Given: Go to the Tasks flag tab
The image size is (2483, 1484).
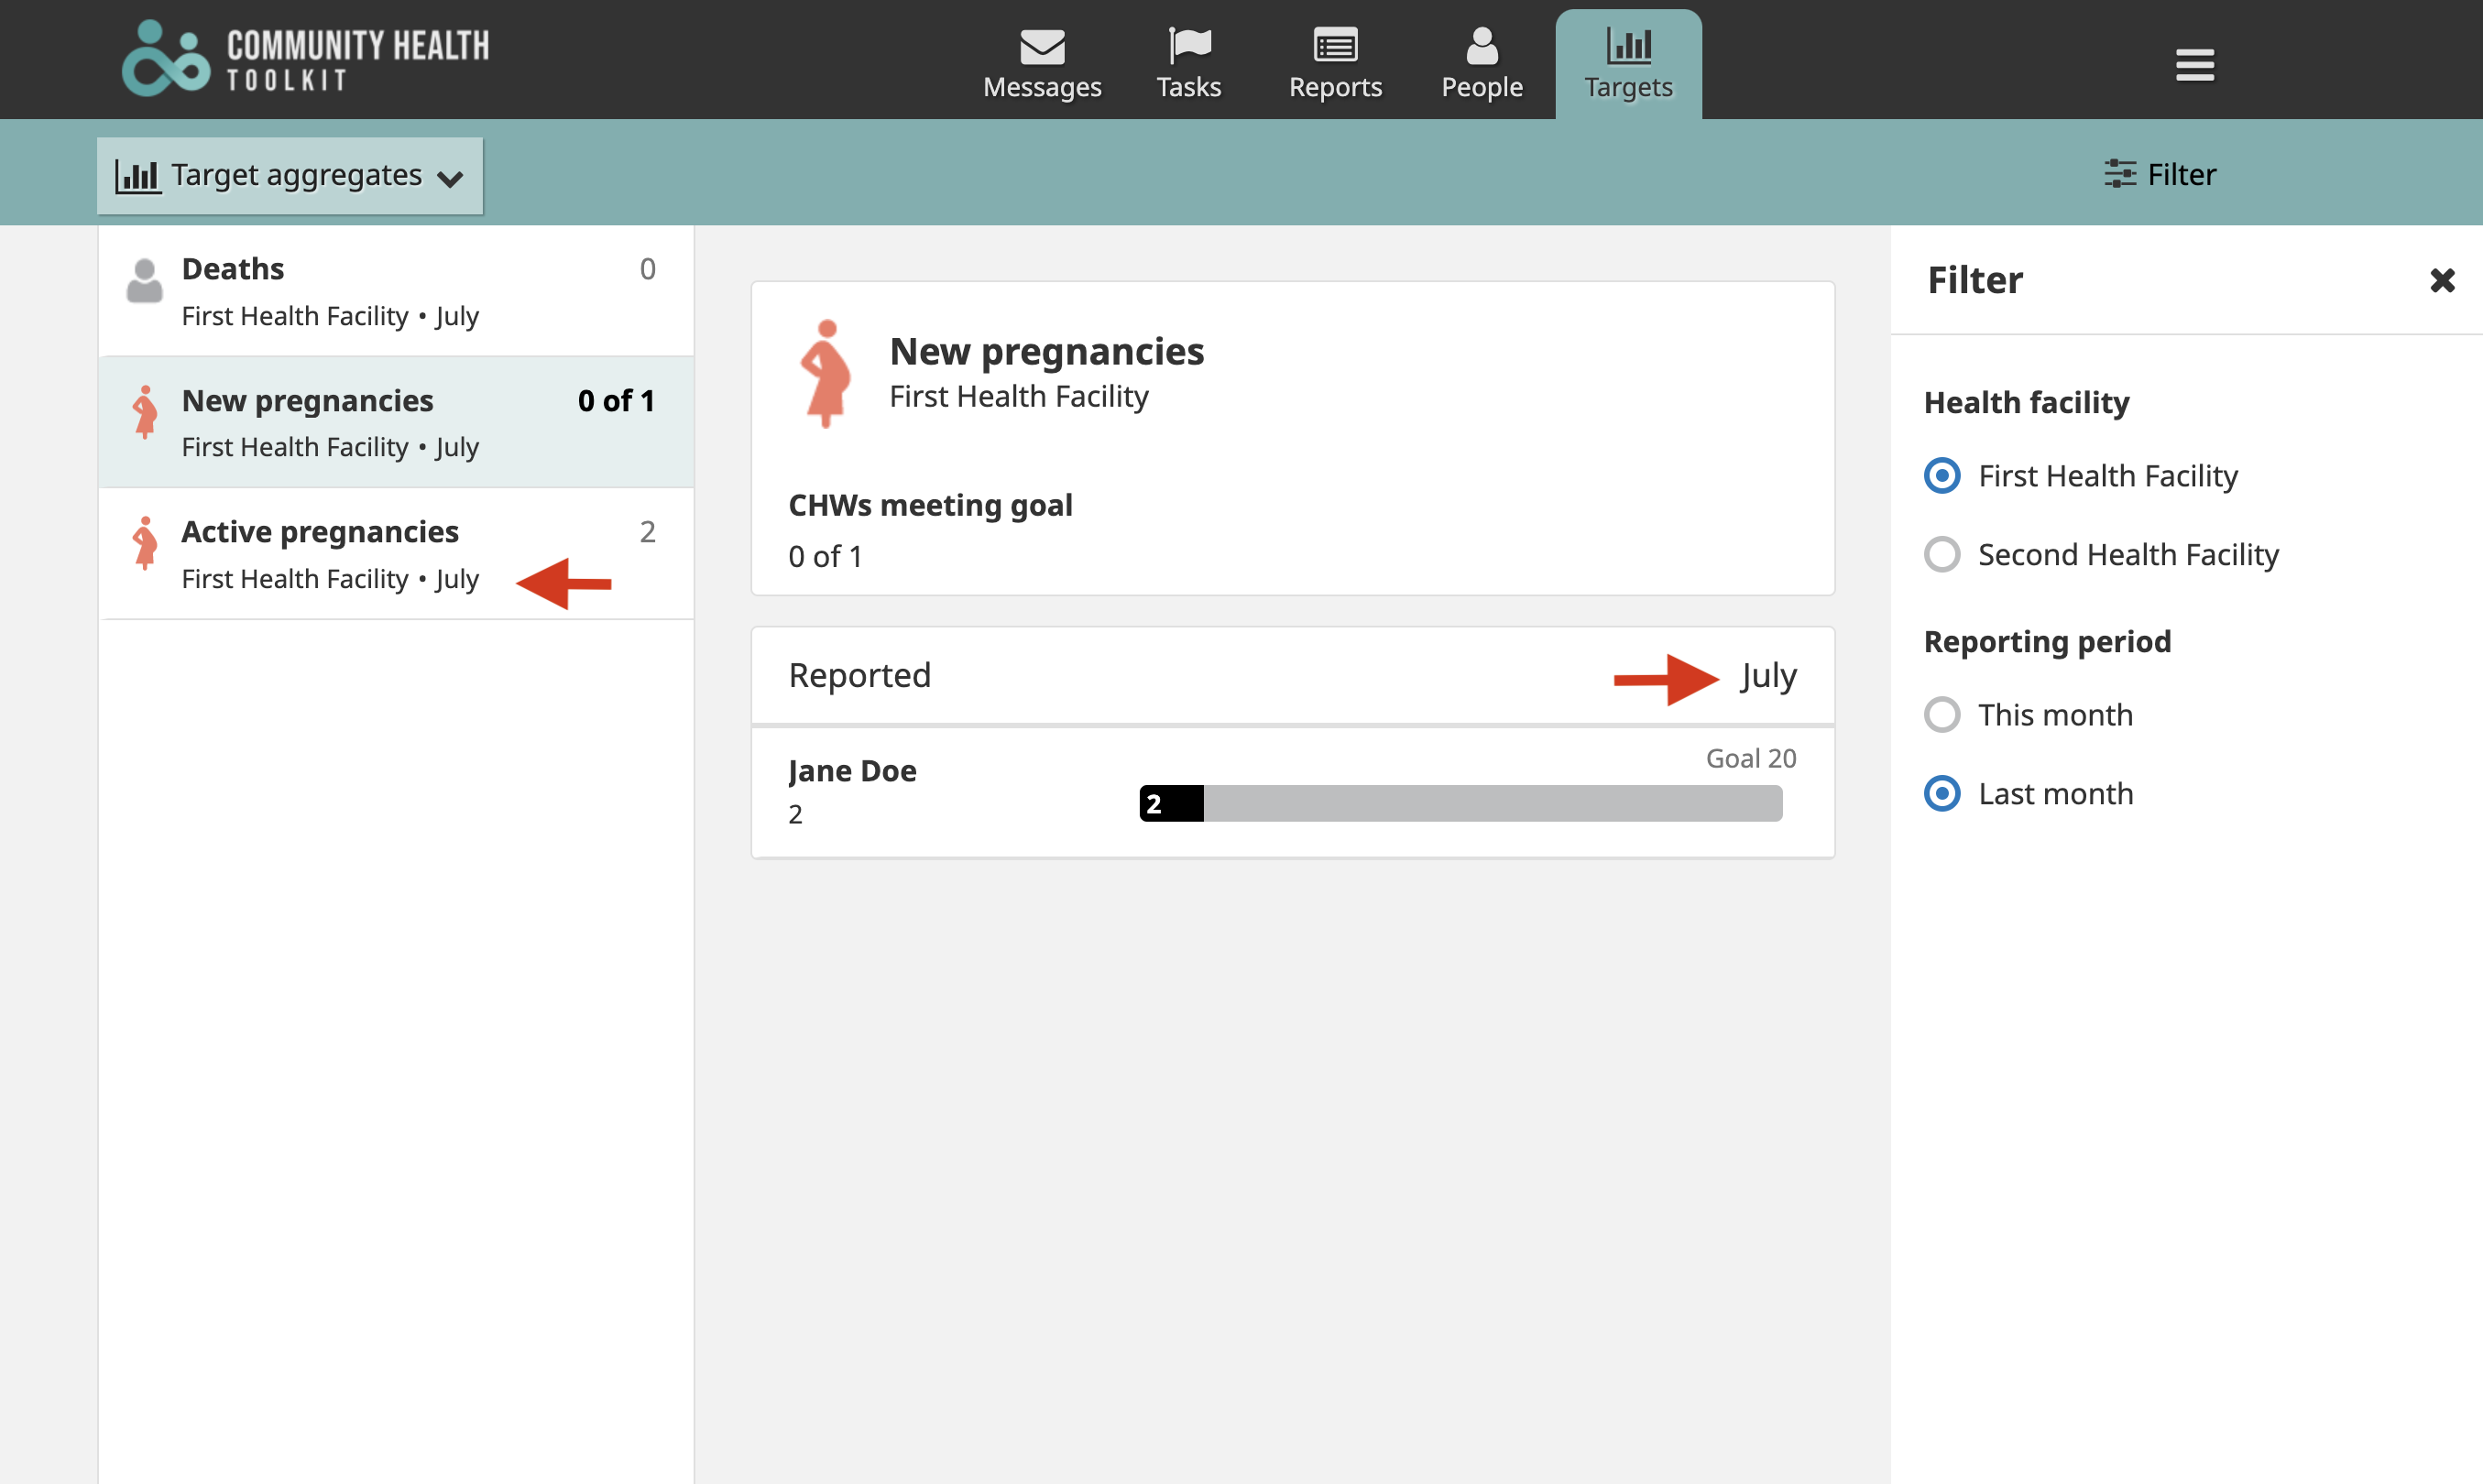Looking at the screenshot, I should coord(1188,64).
